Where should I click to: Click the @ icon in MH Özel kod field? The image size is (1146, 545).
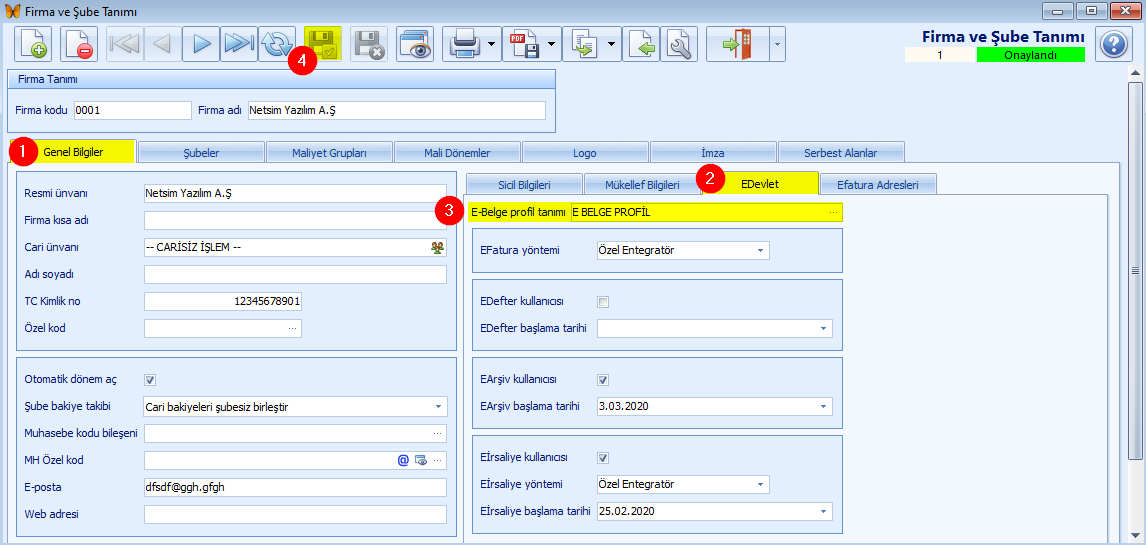(403, 460)
